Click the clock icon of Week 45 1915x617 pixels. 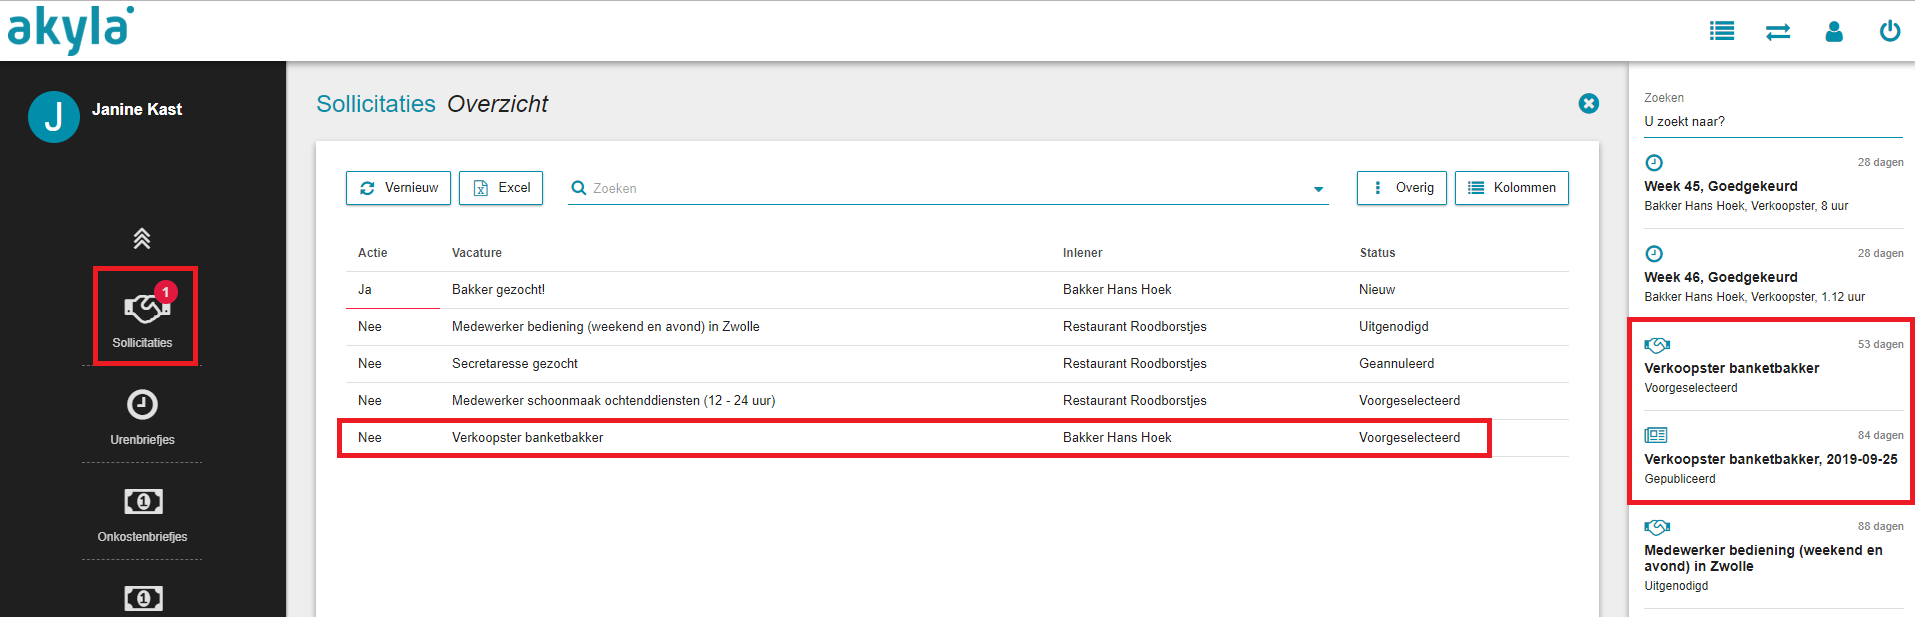[x=1654, y=163]
